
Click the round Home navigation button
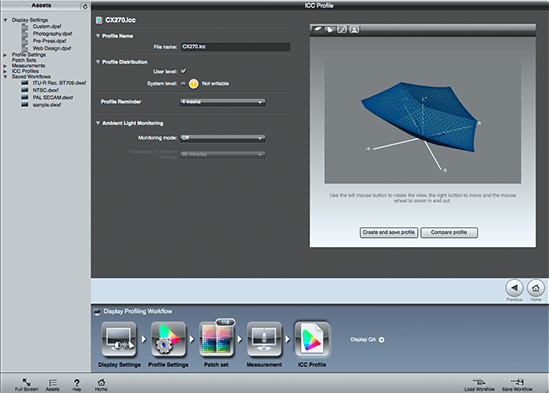pos(536,288)
